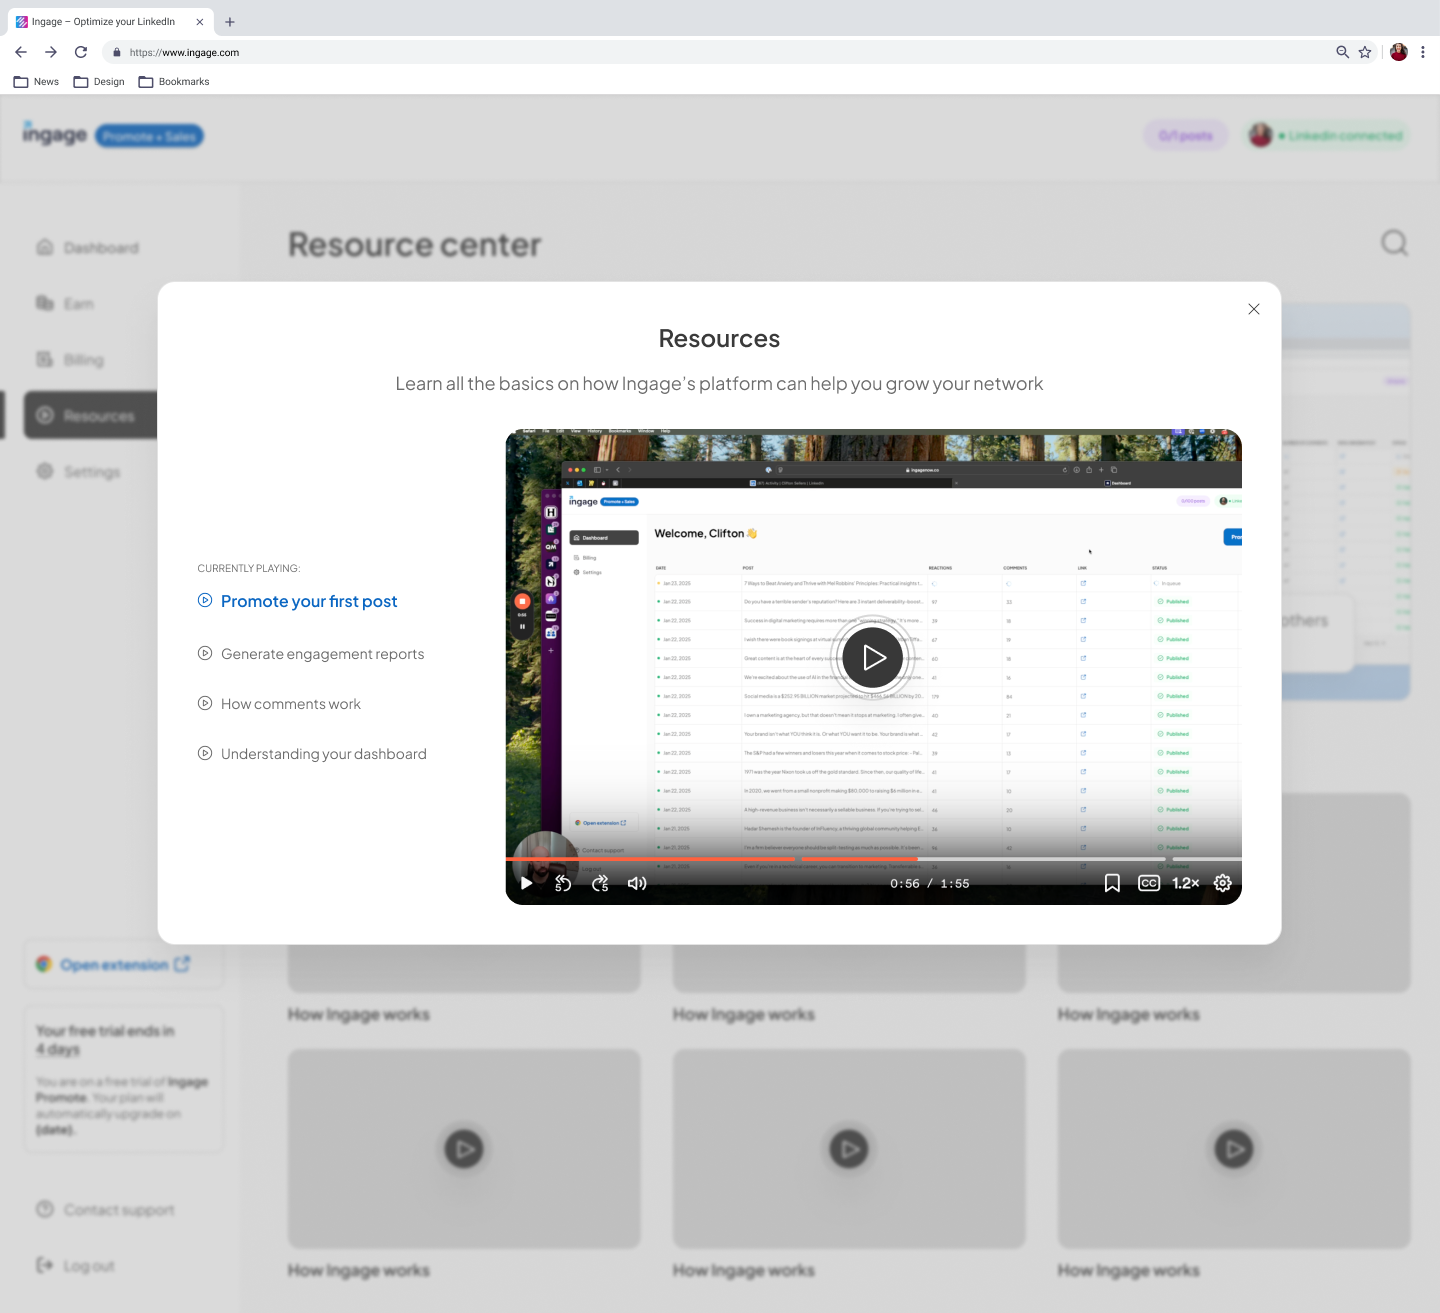Click the play icon beside Promote your first post
Viewport: 1440px width, 1313px height.
(x=205, y=600)
